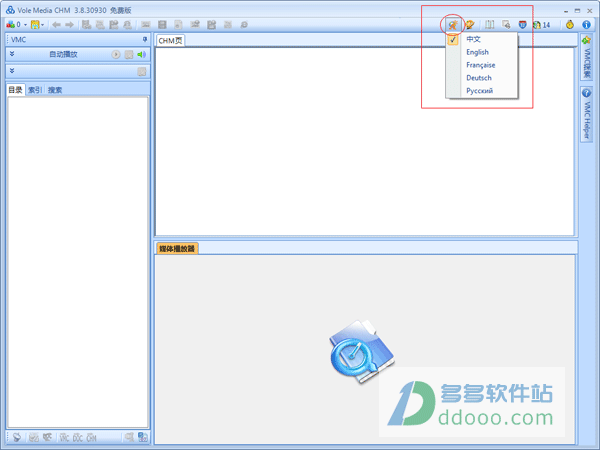Open the VMC Helper side tab

point(586,114)
